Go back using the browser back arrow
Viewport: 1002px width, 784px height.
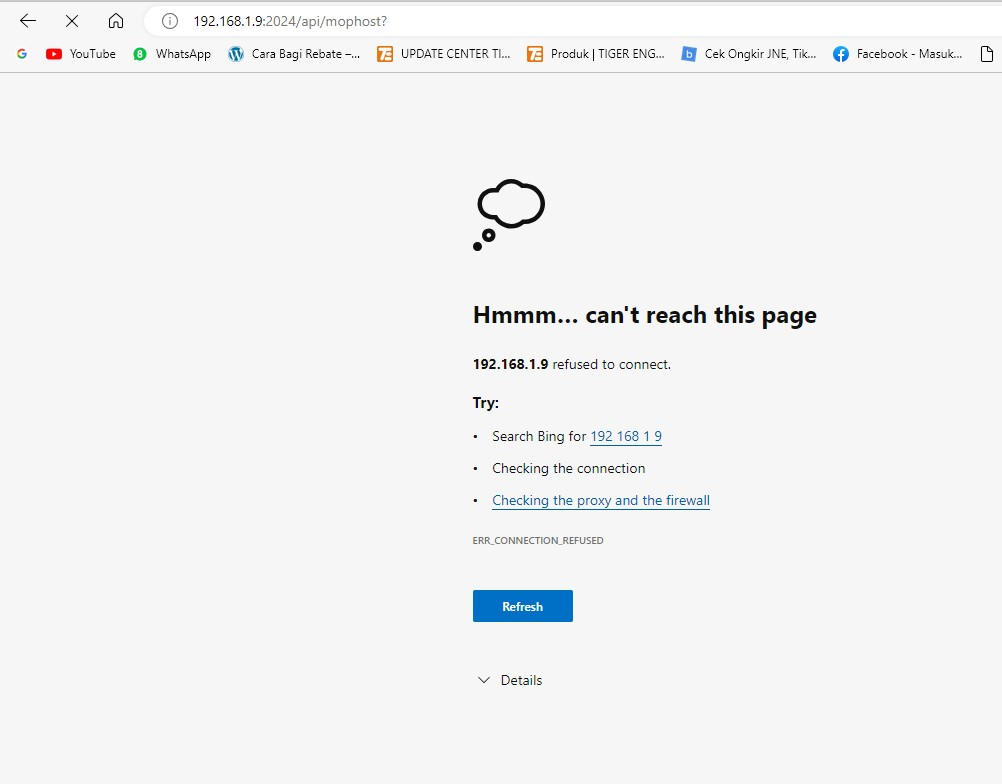coord(28,21)
